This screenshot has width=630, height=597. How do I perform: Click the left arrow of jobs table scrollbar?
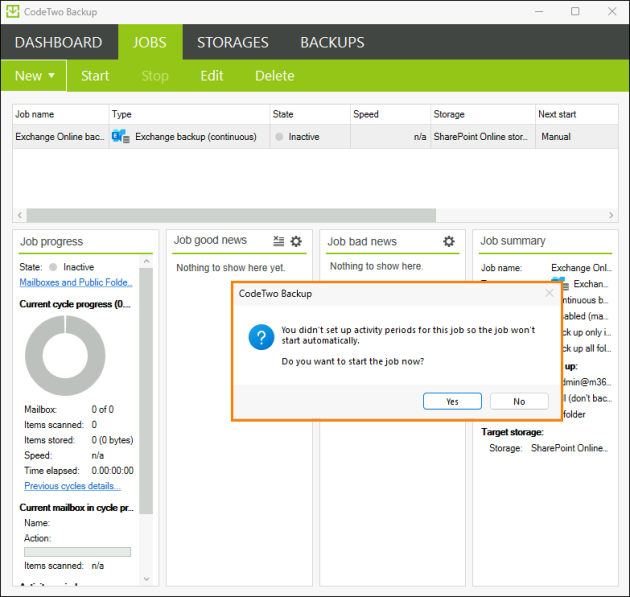(x=20, y=215)
